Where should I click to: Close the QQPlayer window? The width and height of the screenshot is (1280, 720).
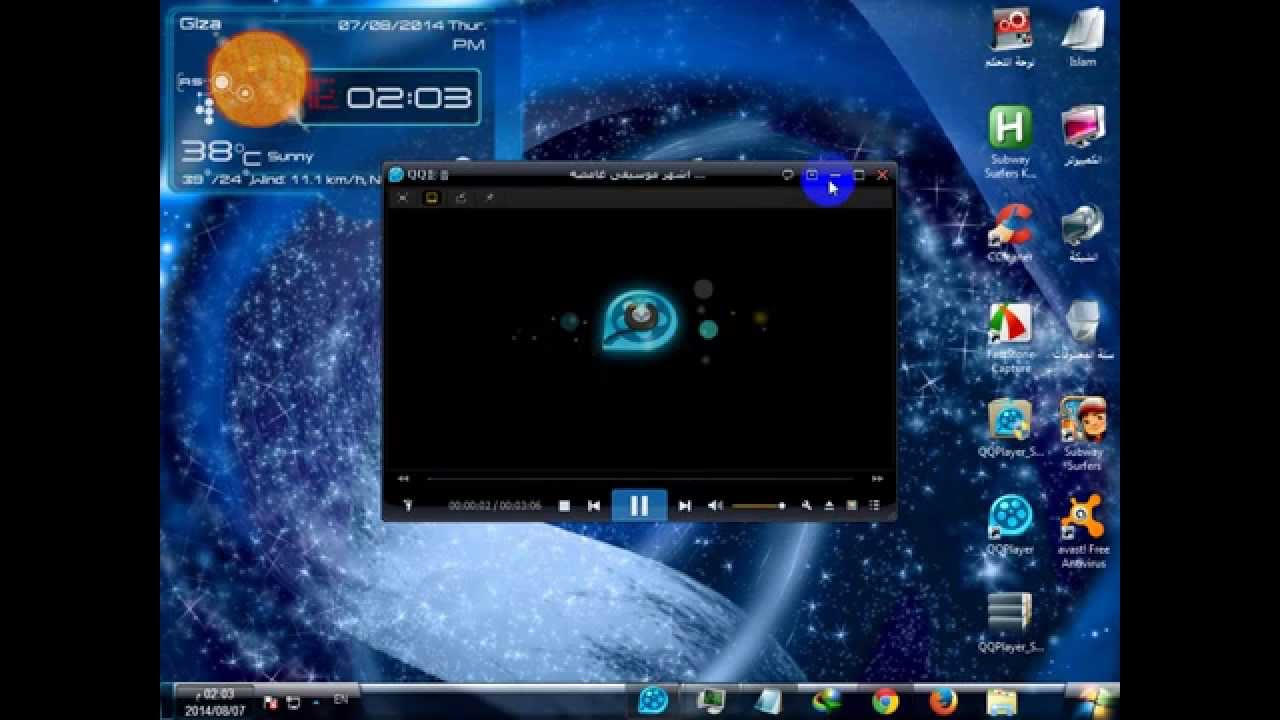point(882,175)
